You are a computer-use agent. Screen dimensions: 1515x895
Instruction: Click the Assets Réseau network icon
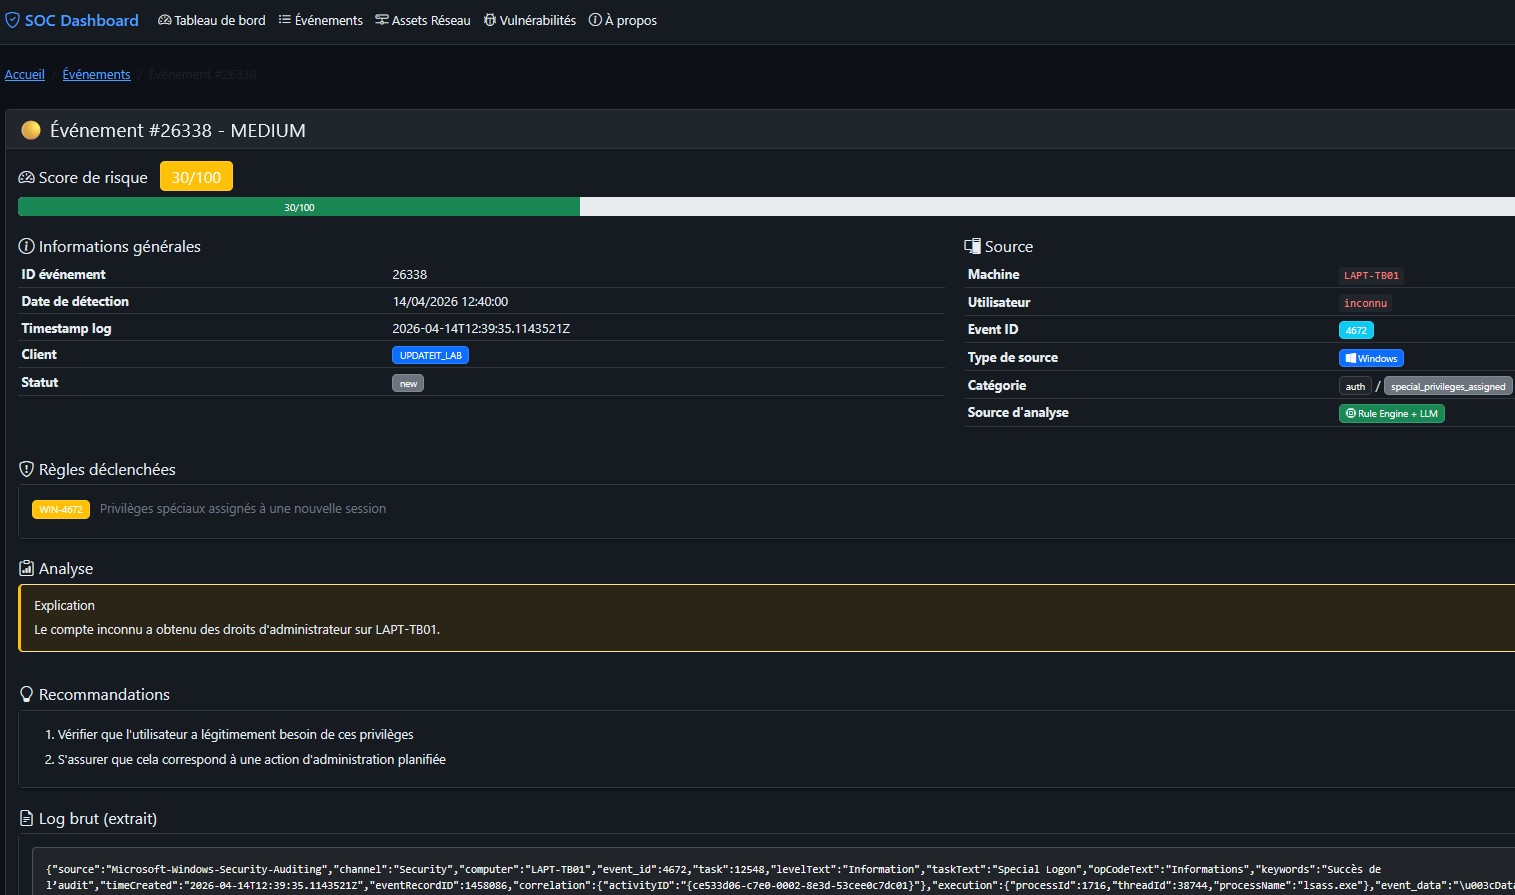(x=382, y=20)
